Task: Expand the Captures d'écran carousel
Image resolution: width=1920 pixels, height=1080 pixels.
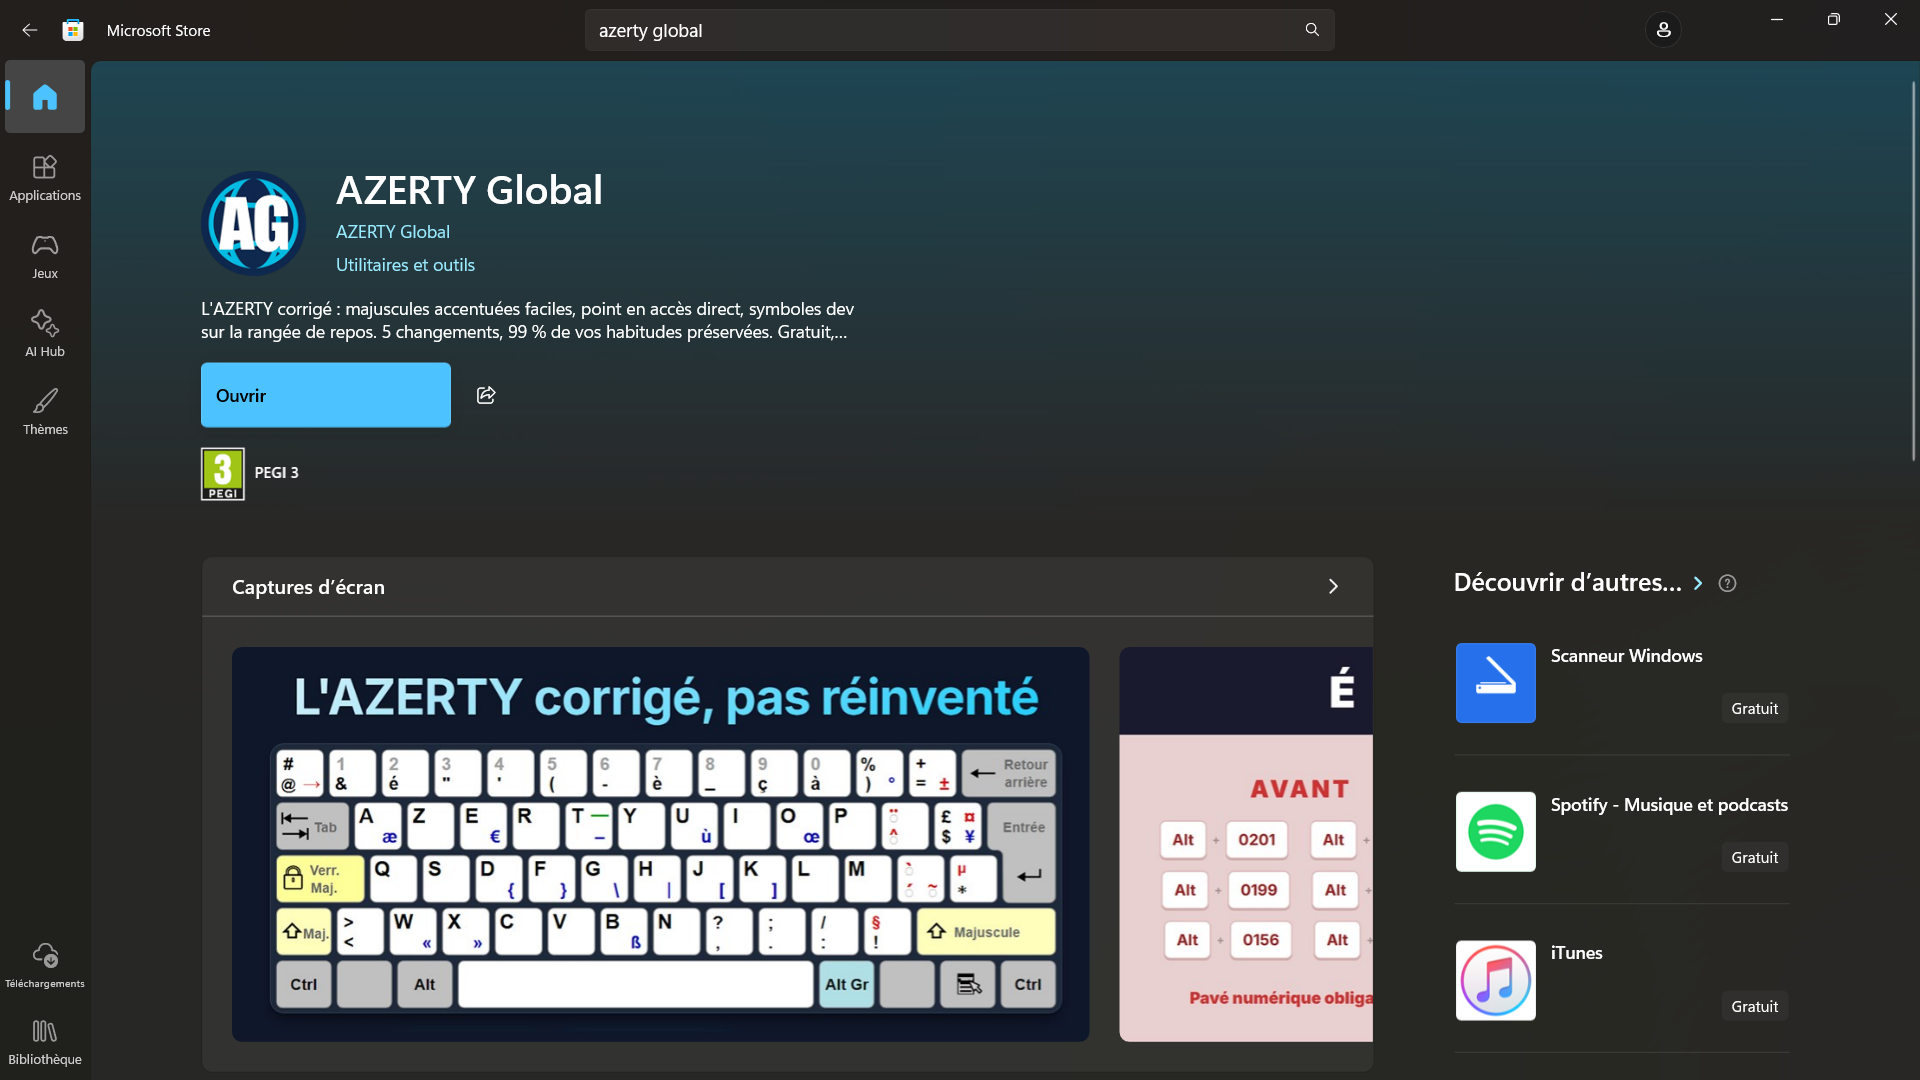Action: pos(1333,587)
